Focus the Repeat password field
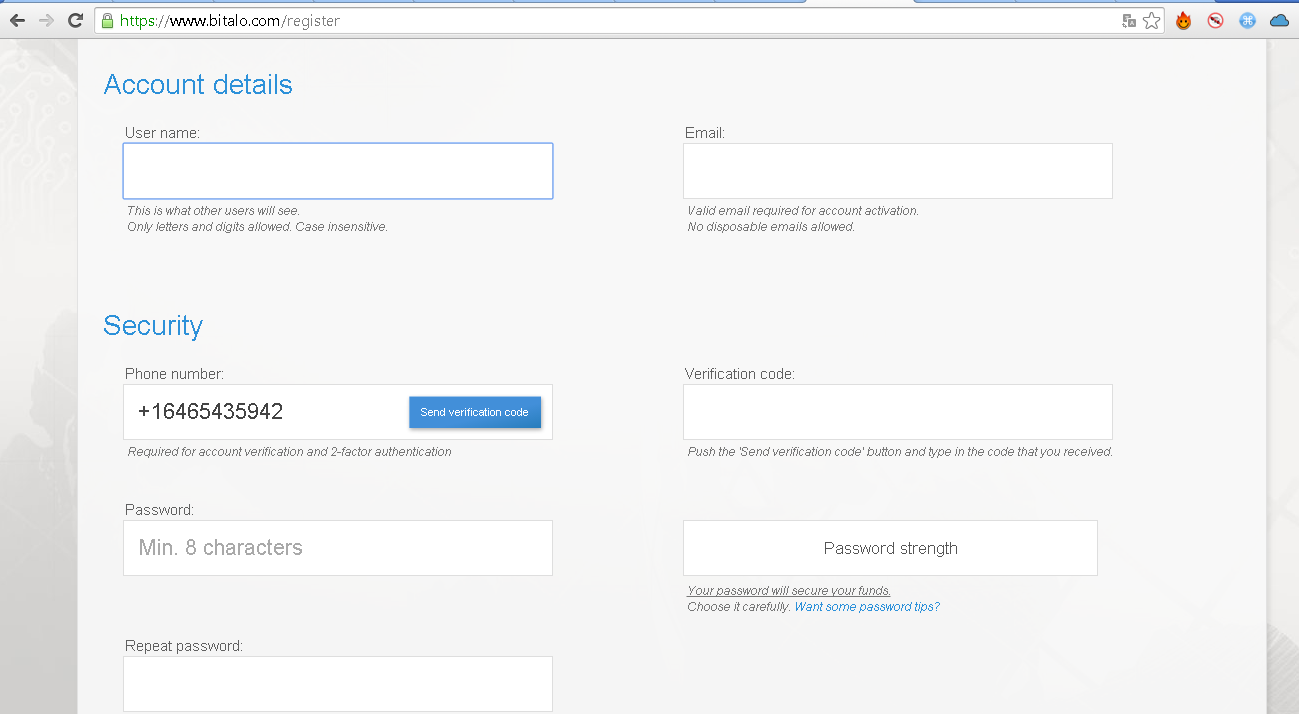 [338, 684]
